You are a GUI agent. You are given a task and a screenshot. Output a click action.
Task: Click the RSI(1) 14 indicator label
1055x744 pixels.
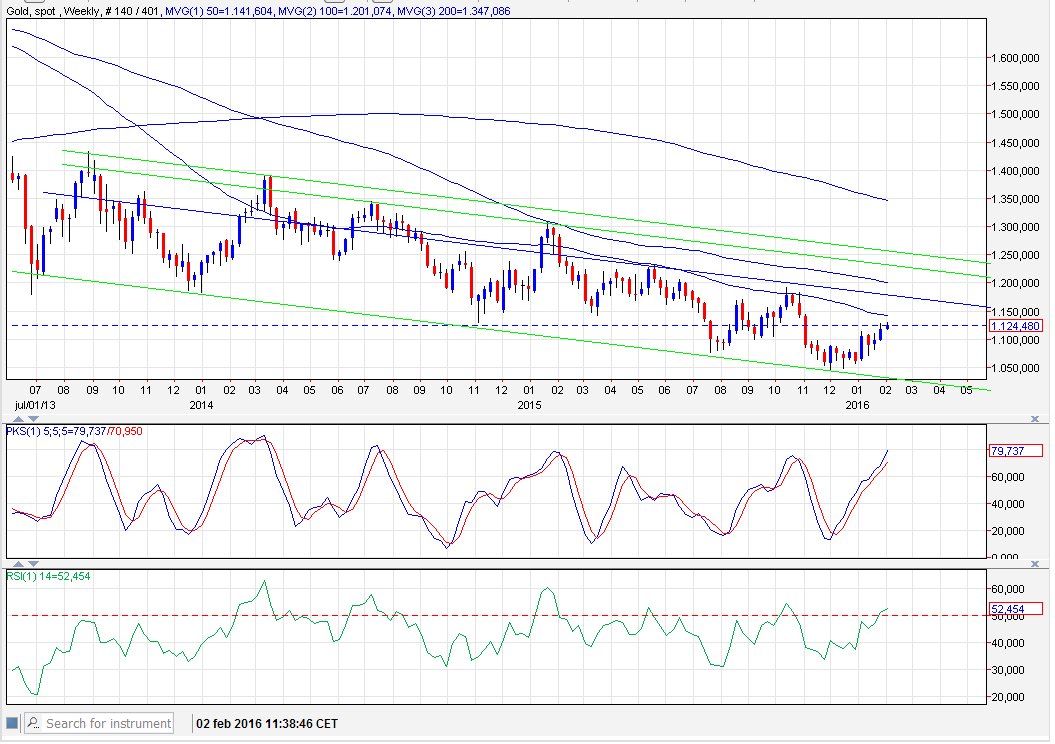[48, 576]
